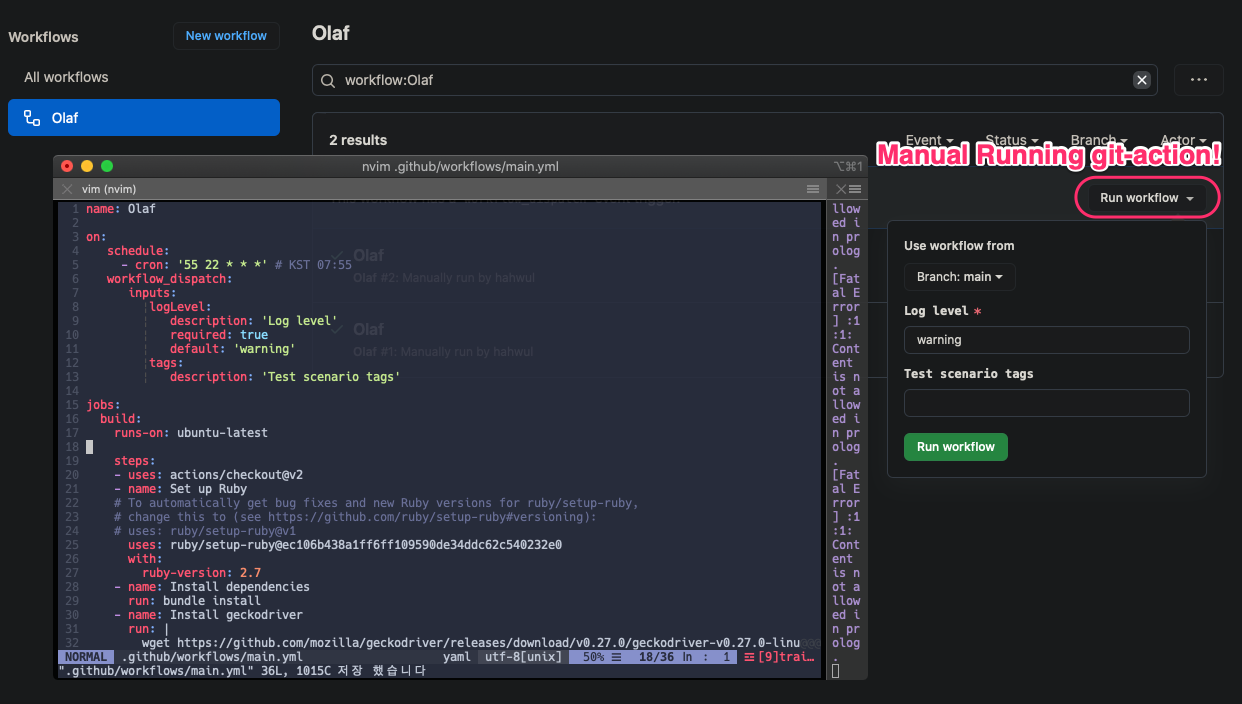The height and width of the screenshot is (704, 1242).
Task: Click the yaml filetype indicator in the statusline
Action: [x=456, y=656]
